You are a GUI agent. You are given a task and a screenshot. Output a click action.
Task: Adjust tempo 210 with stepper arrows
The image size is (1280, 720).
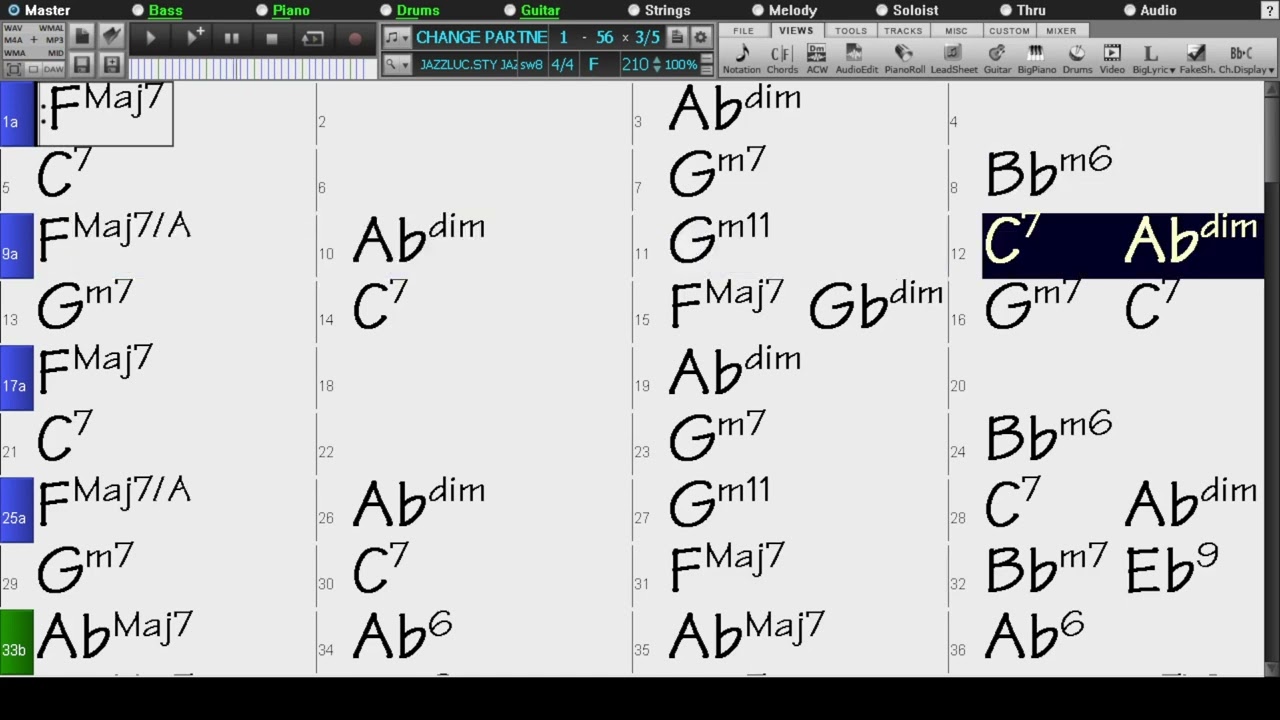(x=656, y=64)
